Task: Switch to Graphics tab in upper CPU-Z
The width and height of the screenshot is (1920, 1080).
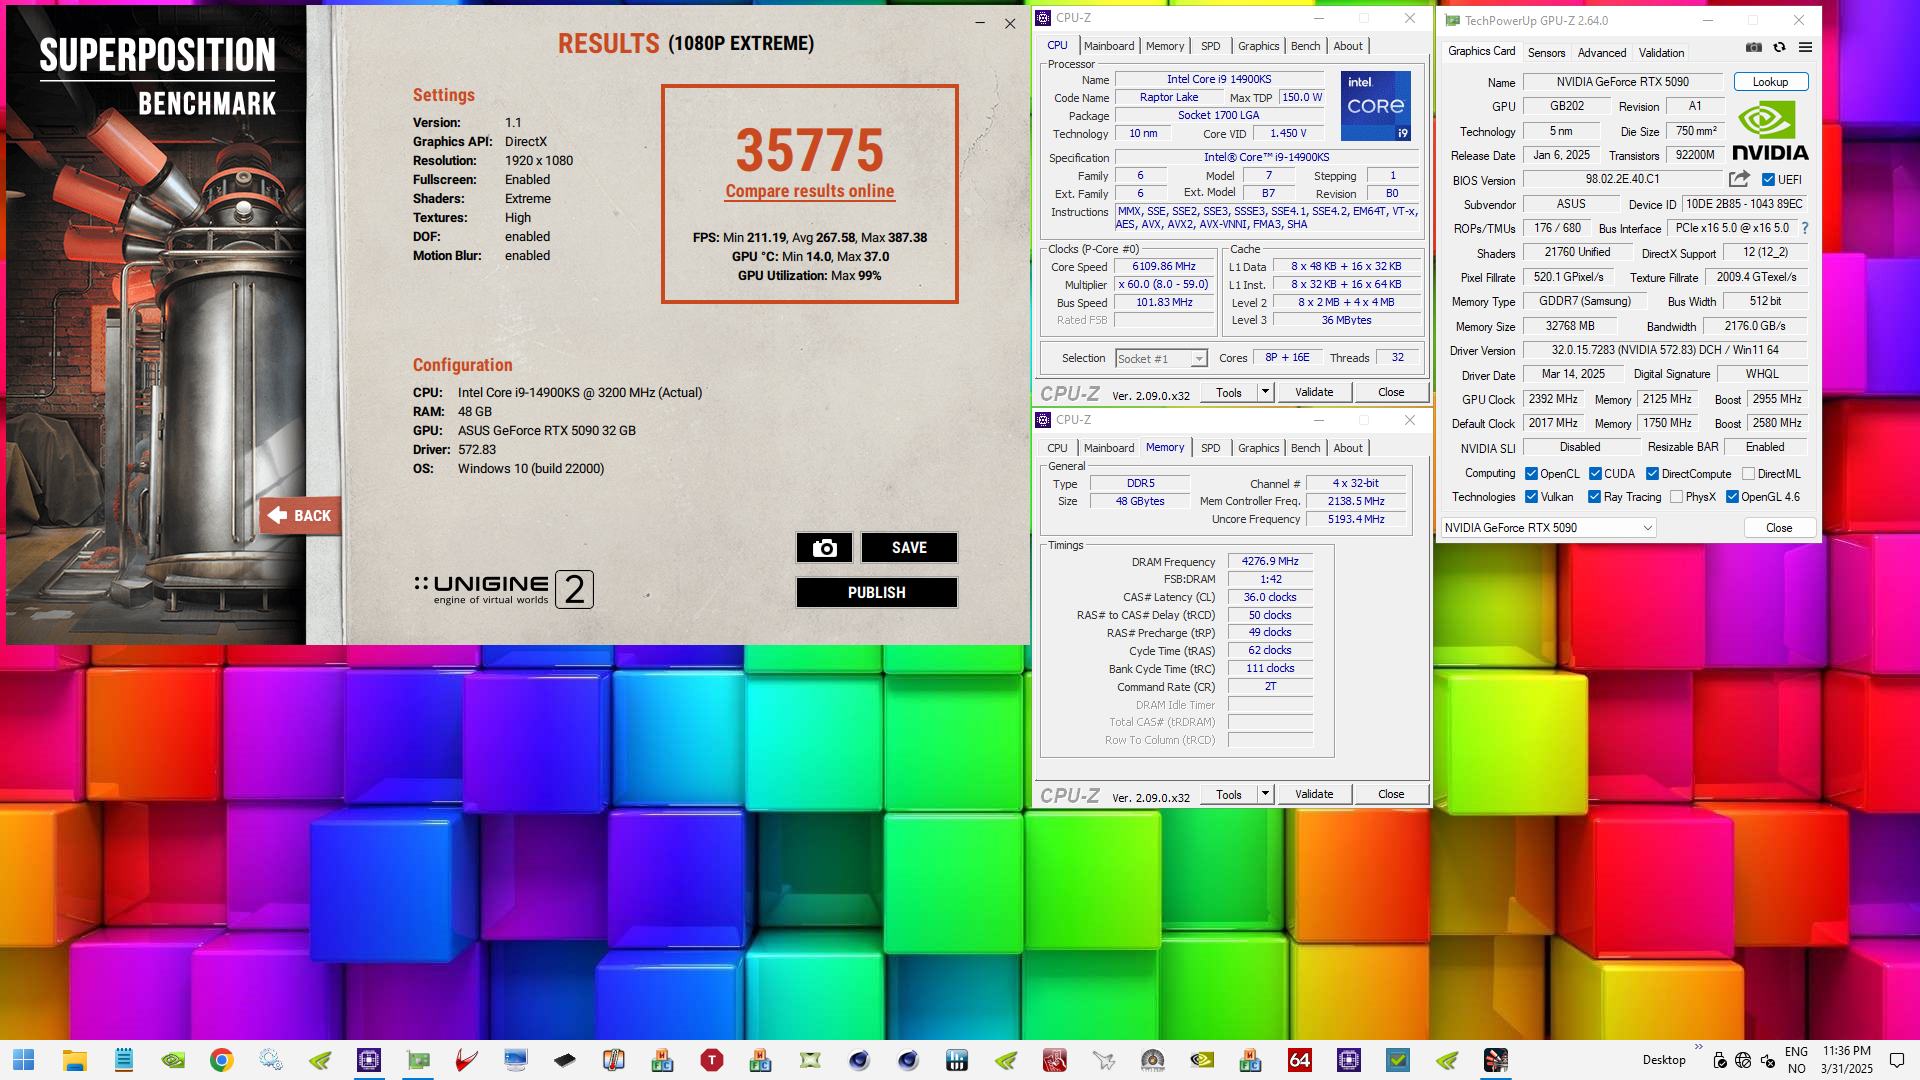Action: (x=1258, y=46)
